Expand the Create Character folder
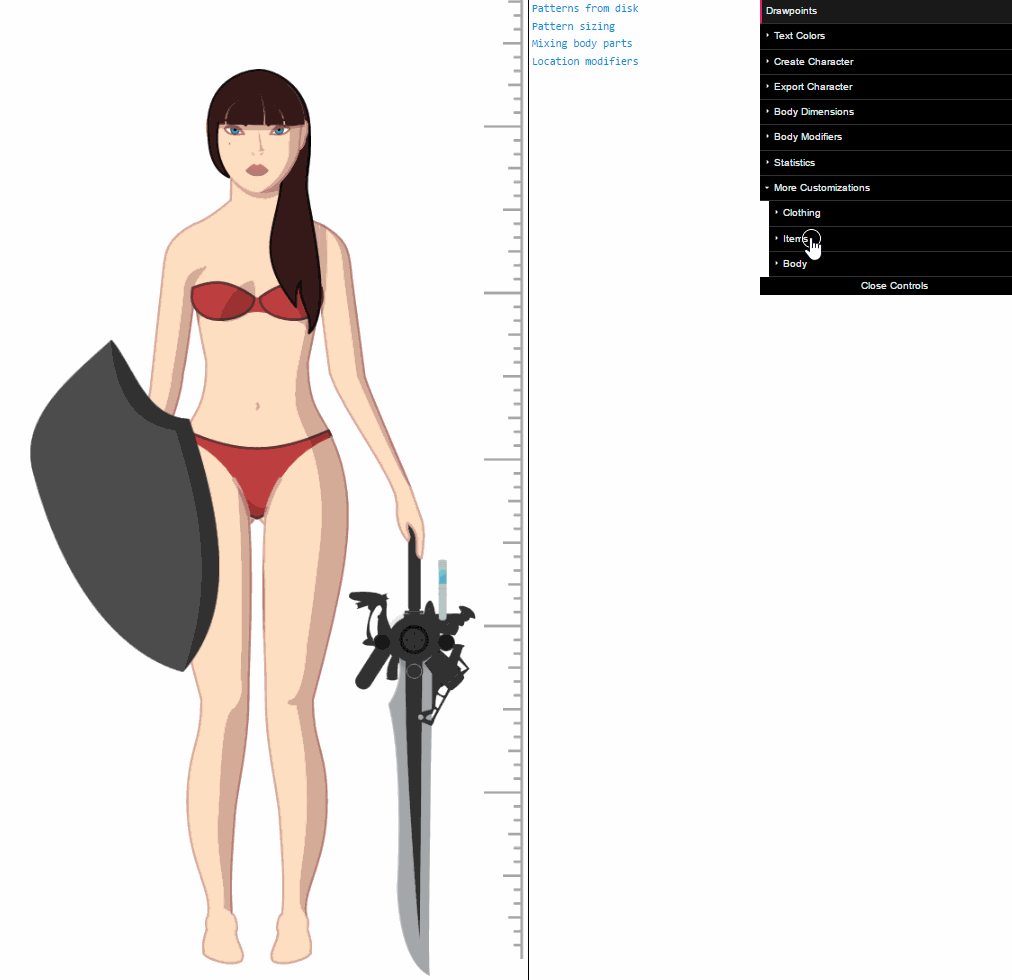Image resolution: width=1012 pixels, height=980 pixels. pos(813,62)
